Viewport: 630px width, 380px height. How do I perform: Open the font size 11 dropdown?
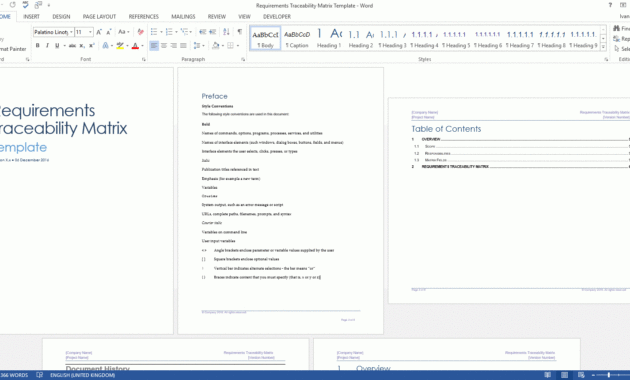point(90,32)
